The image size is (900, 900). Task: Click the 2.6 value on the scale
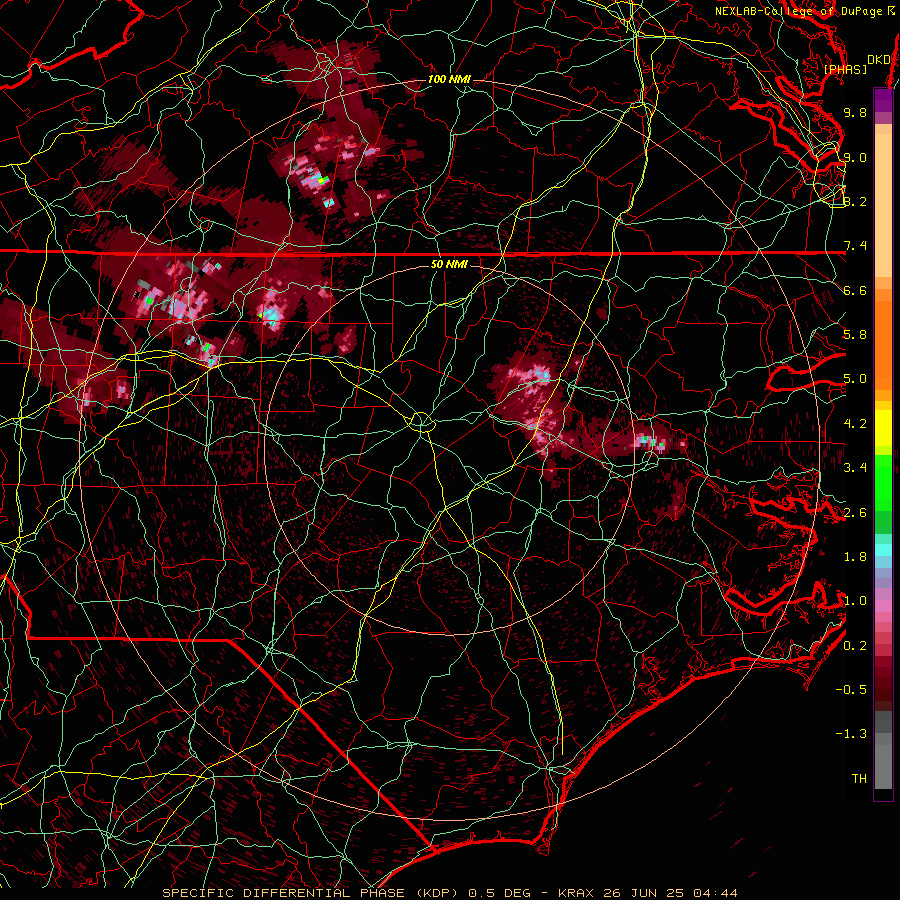[855, 513]
